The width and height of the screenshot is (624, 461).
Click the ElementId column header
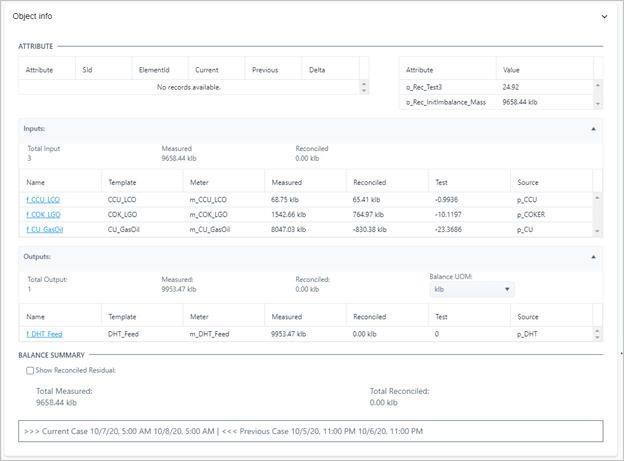point(151,71)
